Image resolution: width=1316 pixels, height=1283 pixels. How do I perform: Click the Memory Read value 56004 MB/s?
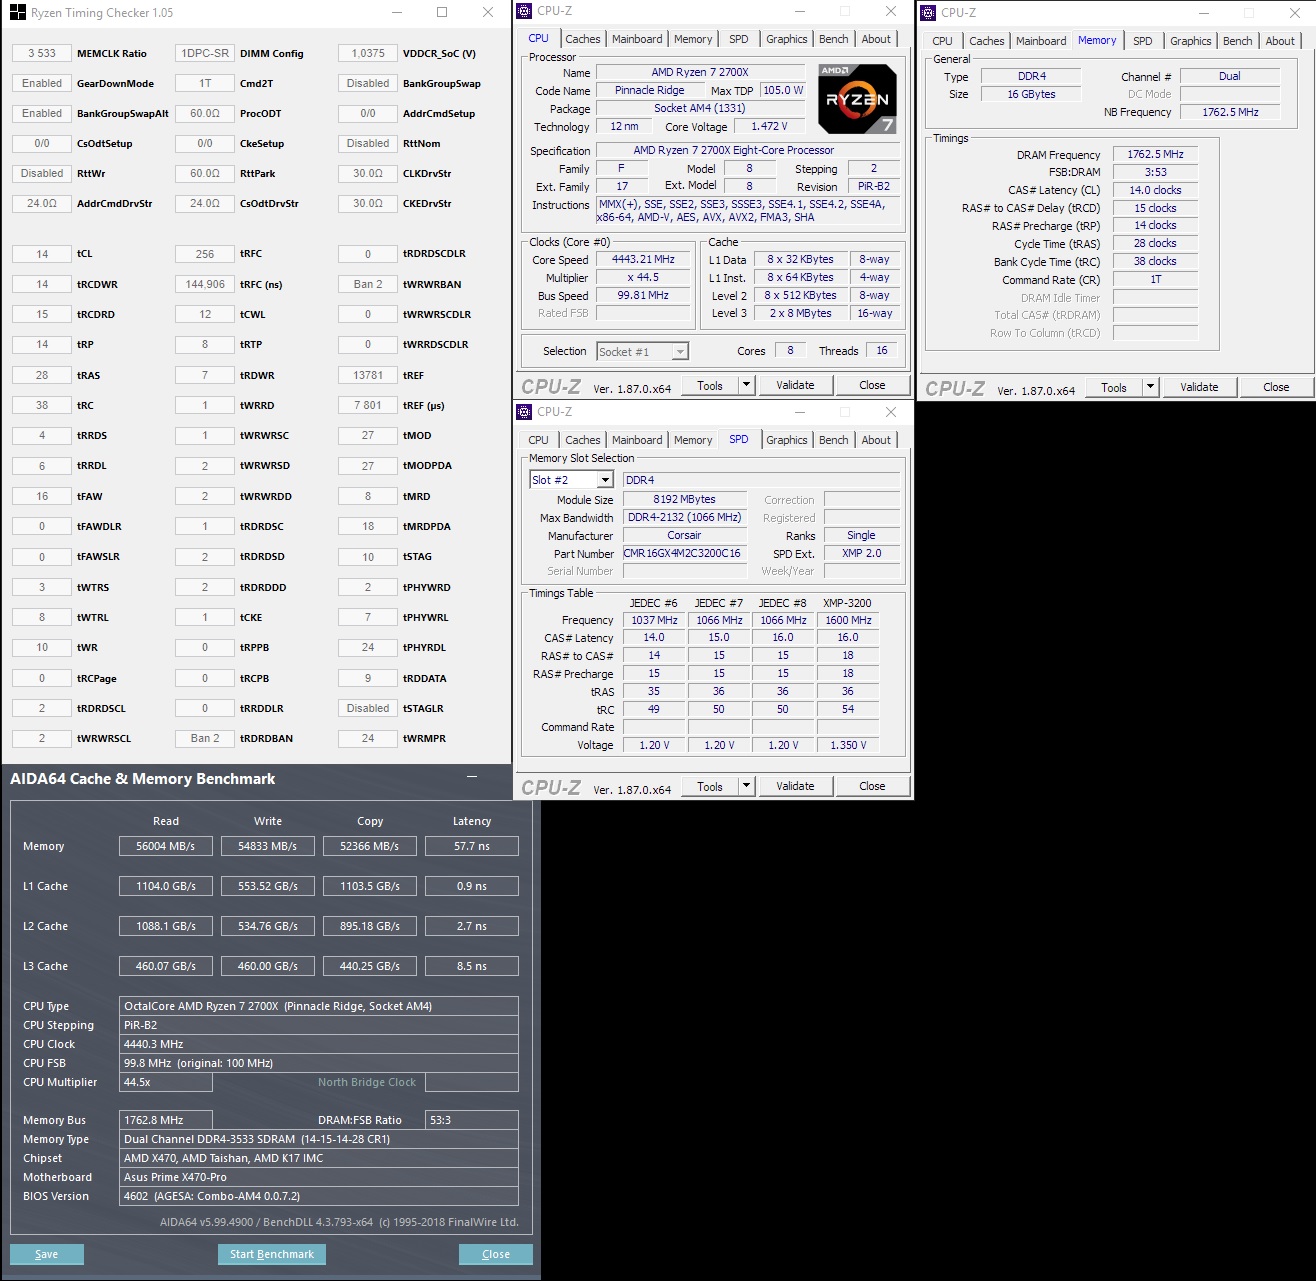pyautogui.click(x=166, y=846)
